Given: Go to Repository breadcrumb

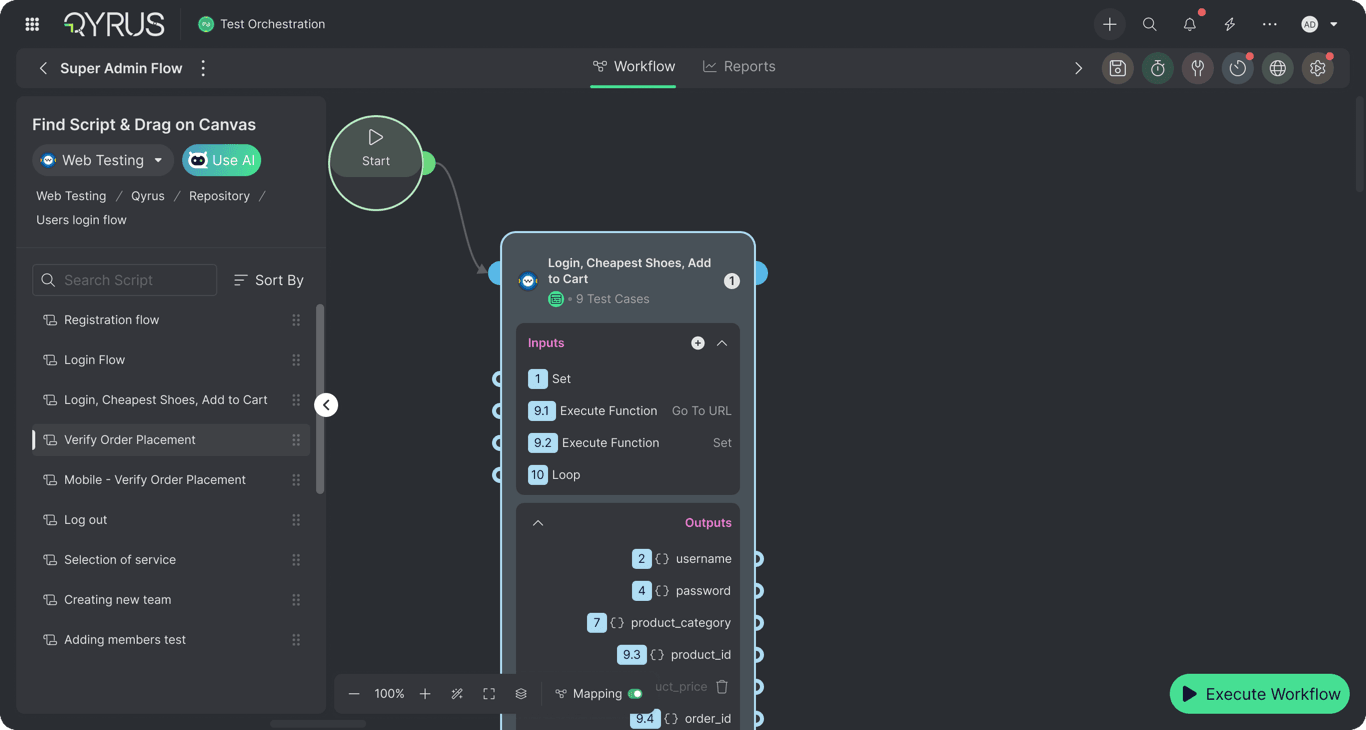Looking at the screenshot, I should [x=219, y=196].
